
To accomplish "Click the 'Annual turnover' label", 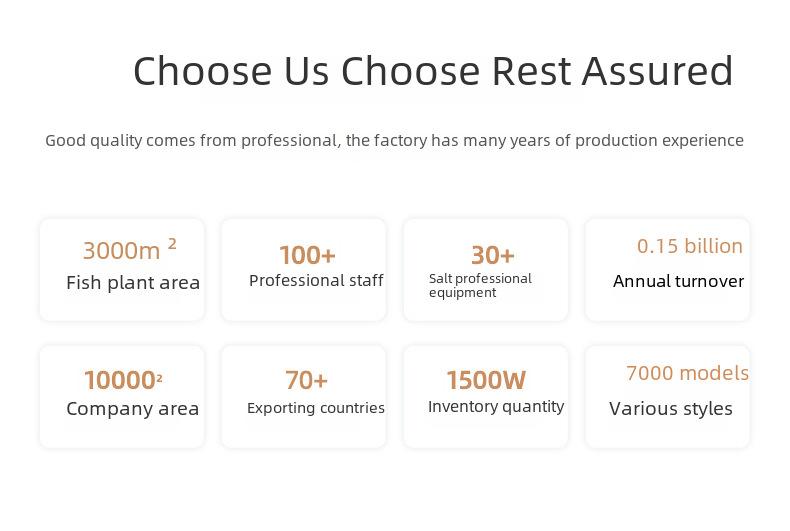I will click(678, 281).
